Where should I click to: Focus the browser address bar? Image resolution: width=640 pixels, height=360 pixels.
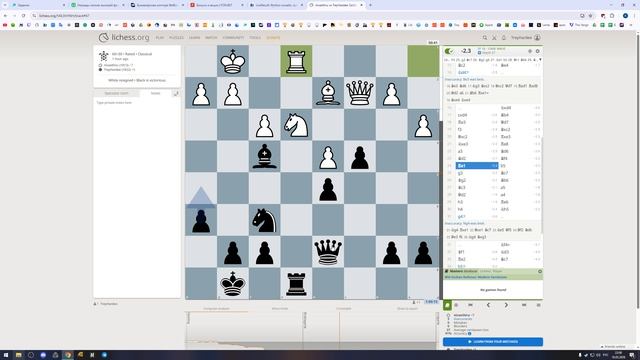pos(306,16)
